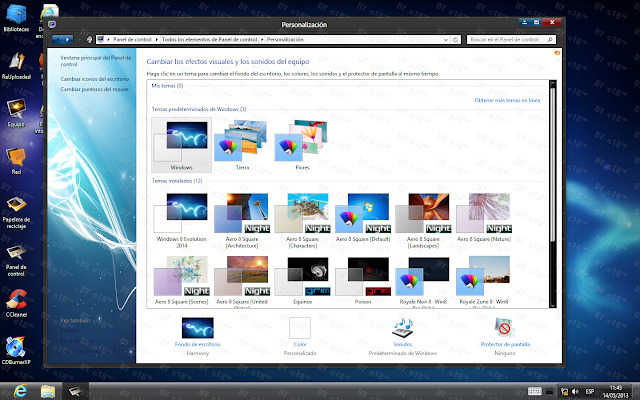The height and width of the screenshot is (400, 640).
Task: Open the Color Personalizado swatch
Action: (300, 328)
